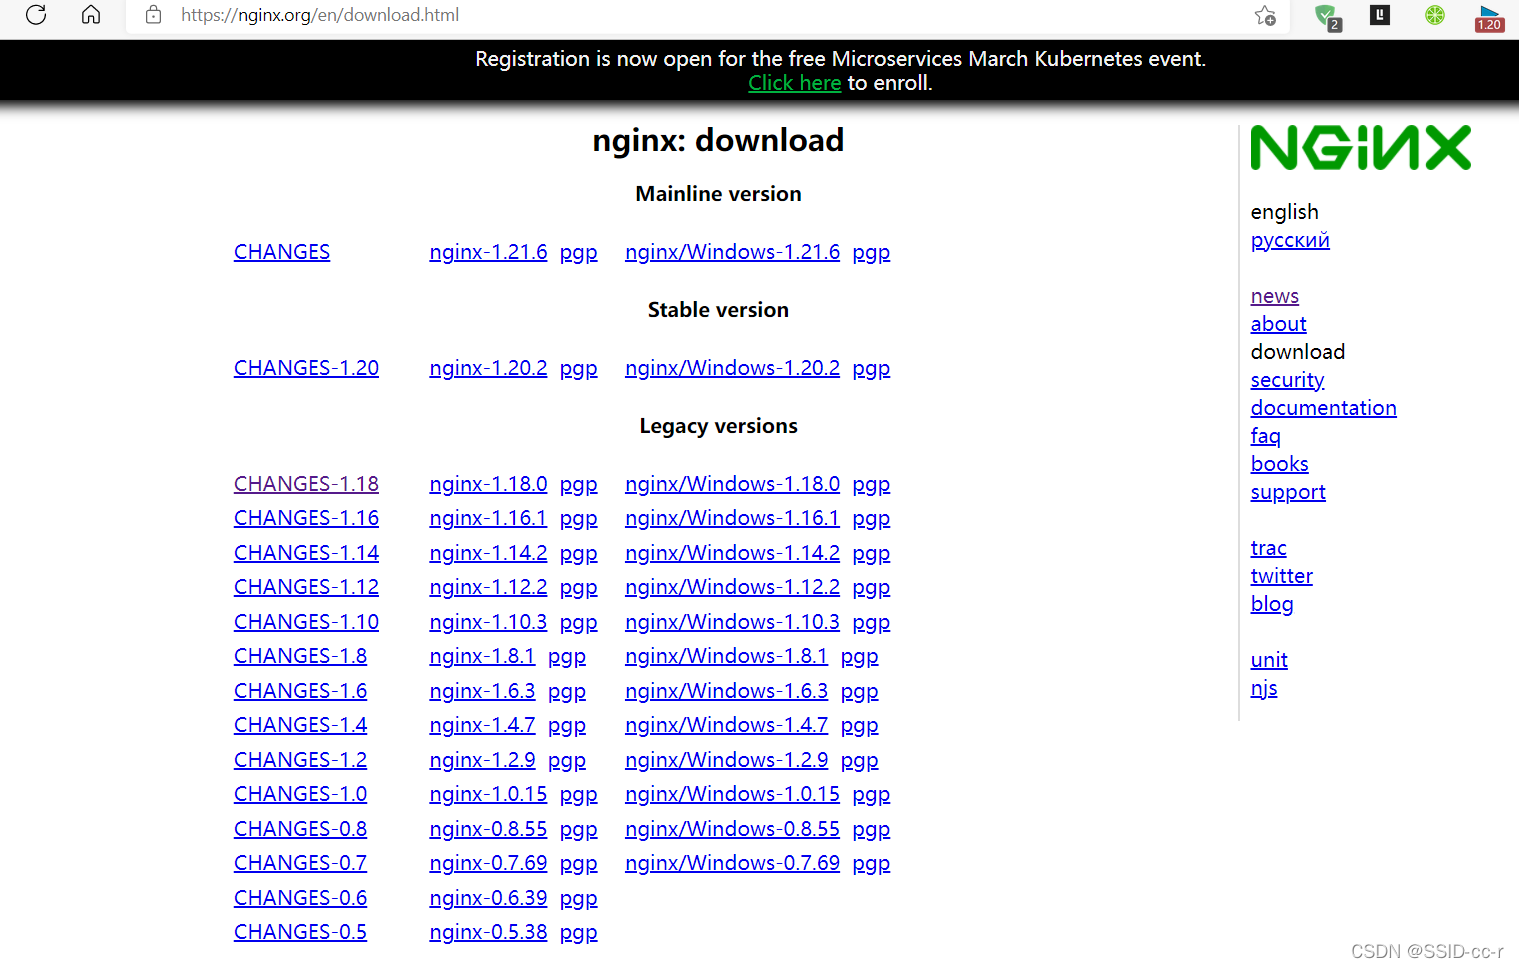Download nginx-1.12.2 source
This screenshot has height=968, width=1519.
pyautogui.click(x=488, y=587)
